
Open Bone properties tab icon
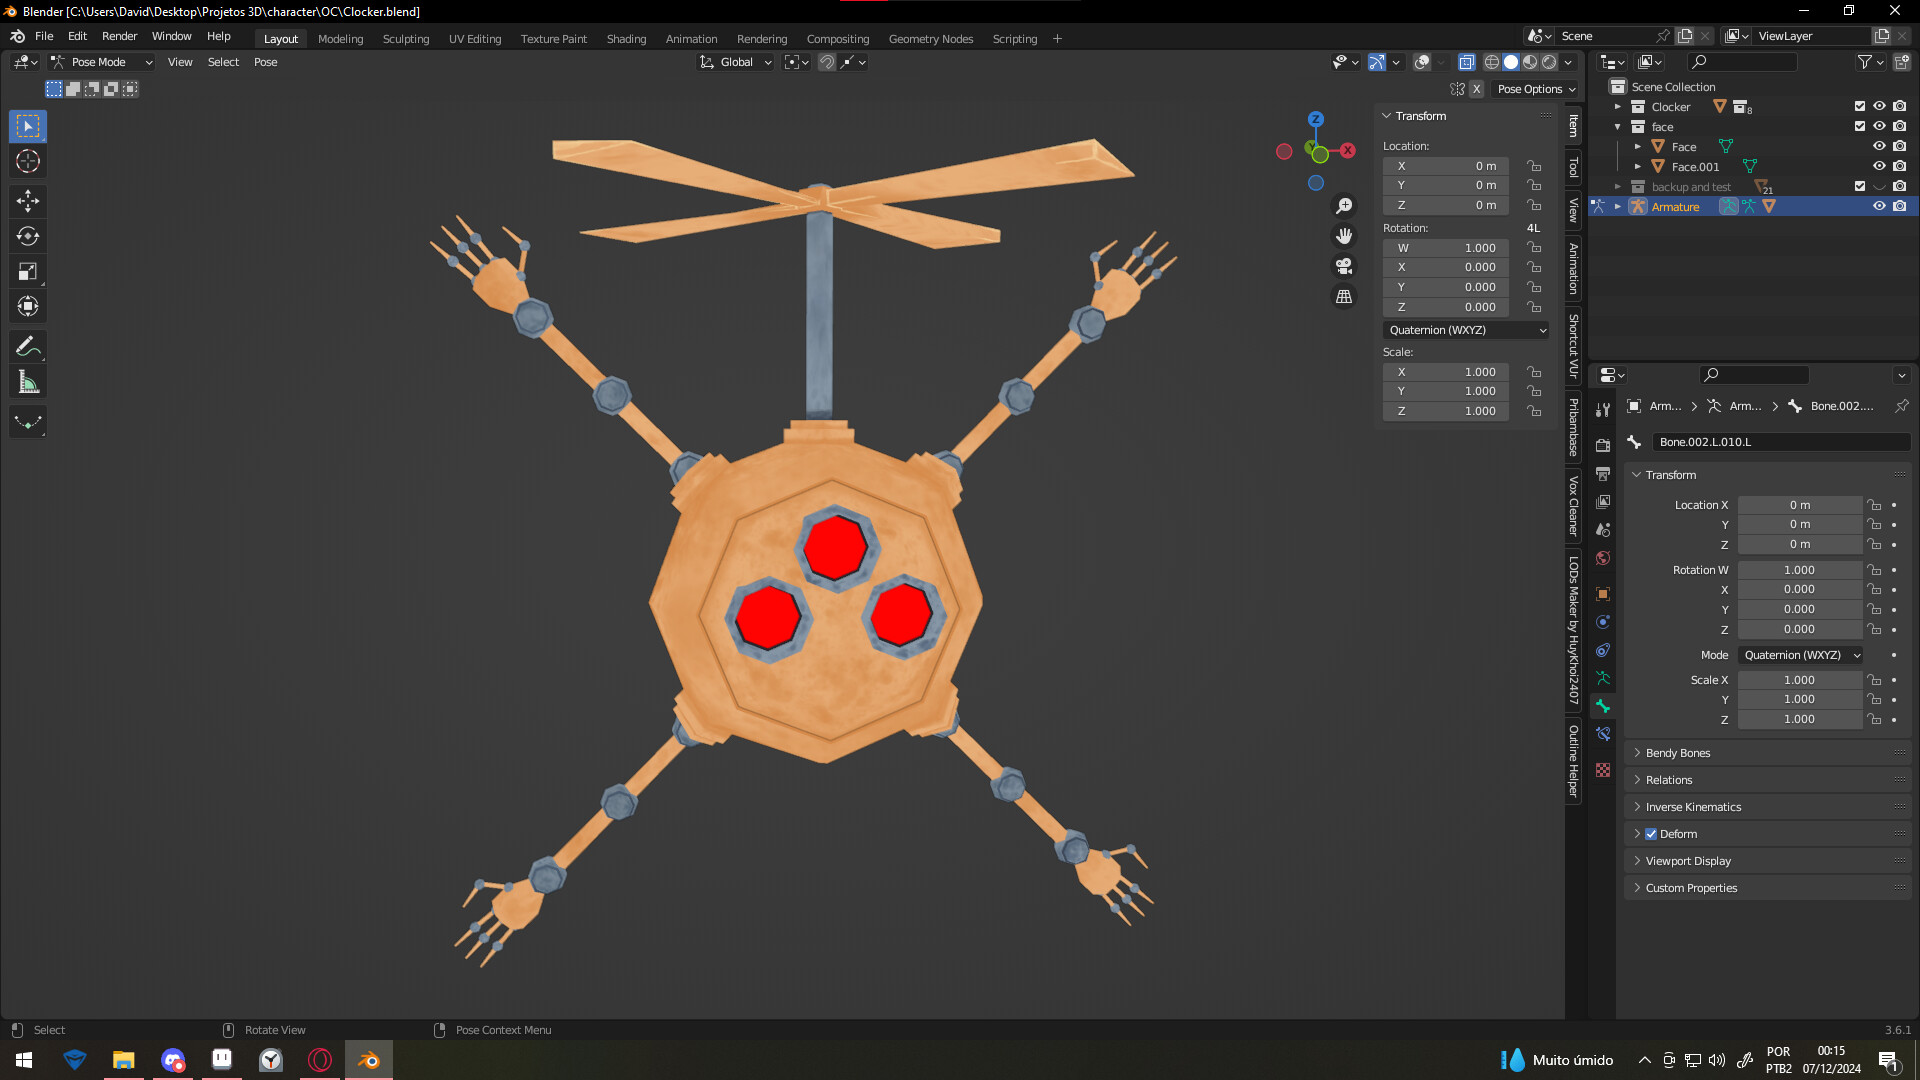point(1603,706)
